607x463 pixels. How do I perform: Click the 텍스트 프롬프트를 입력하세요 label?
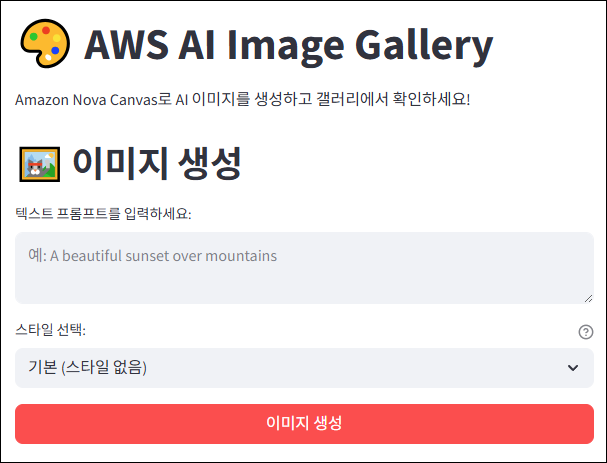coord(103,213)
